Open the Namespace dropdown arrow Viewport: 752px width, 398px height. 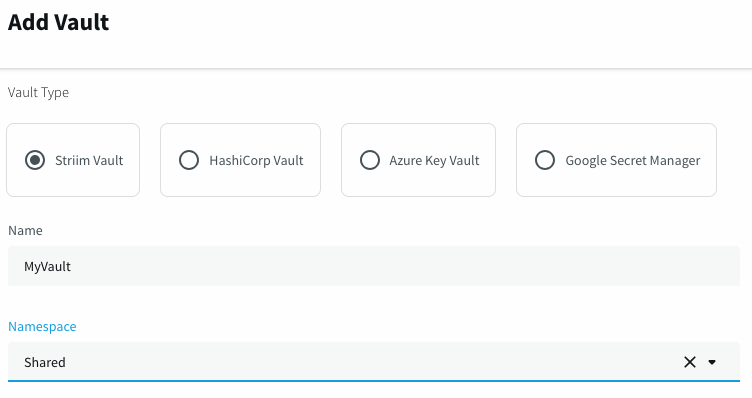712,362
